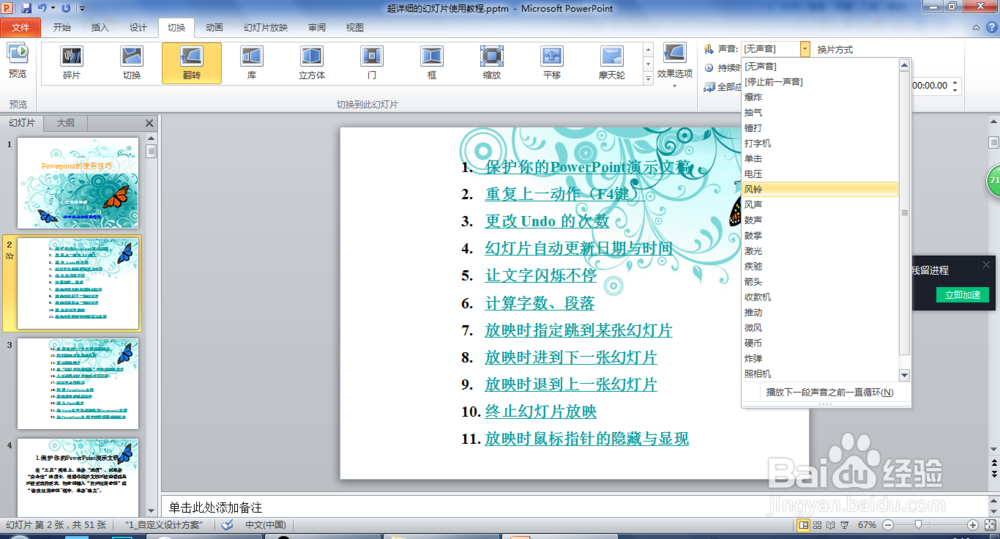
Task: Select slide 3 thumbnail
Action: [78, 383]
